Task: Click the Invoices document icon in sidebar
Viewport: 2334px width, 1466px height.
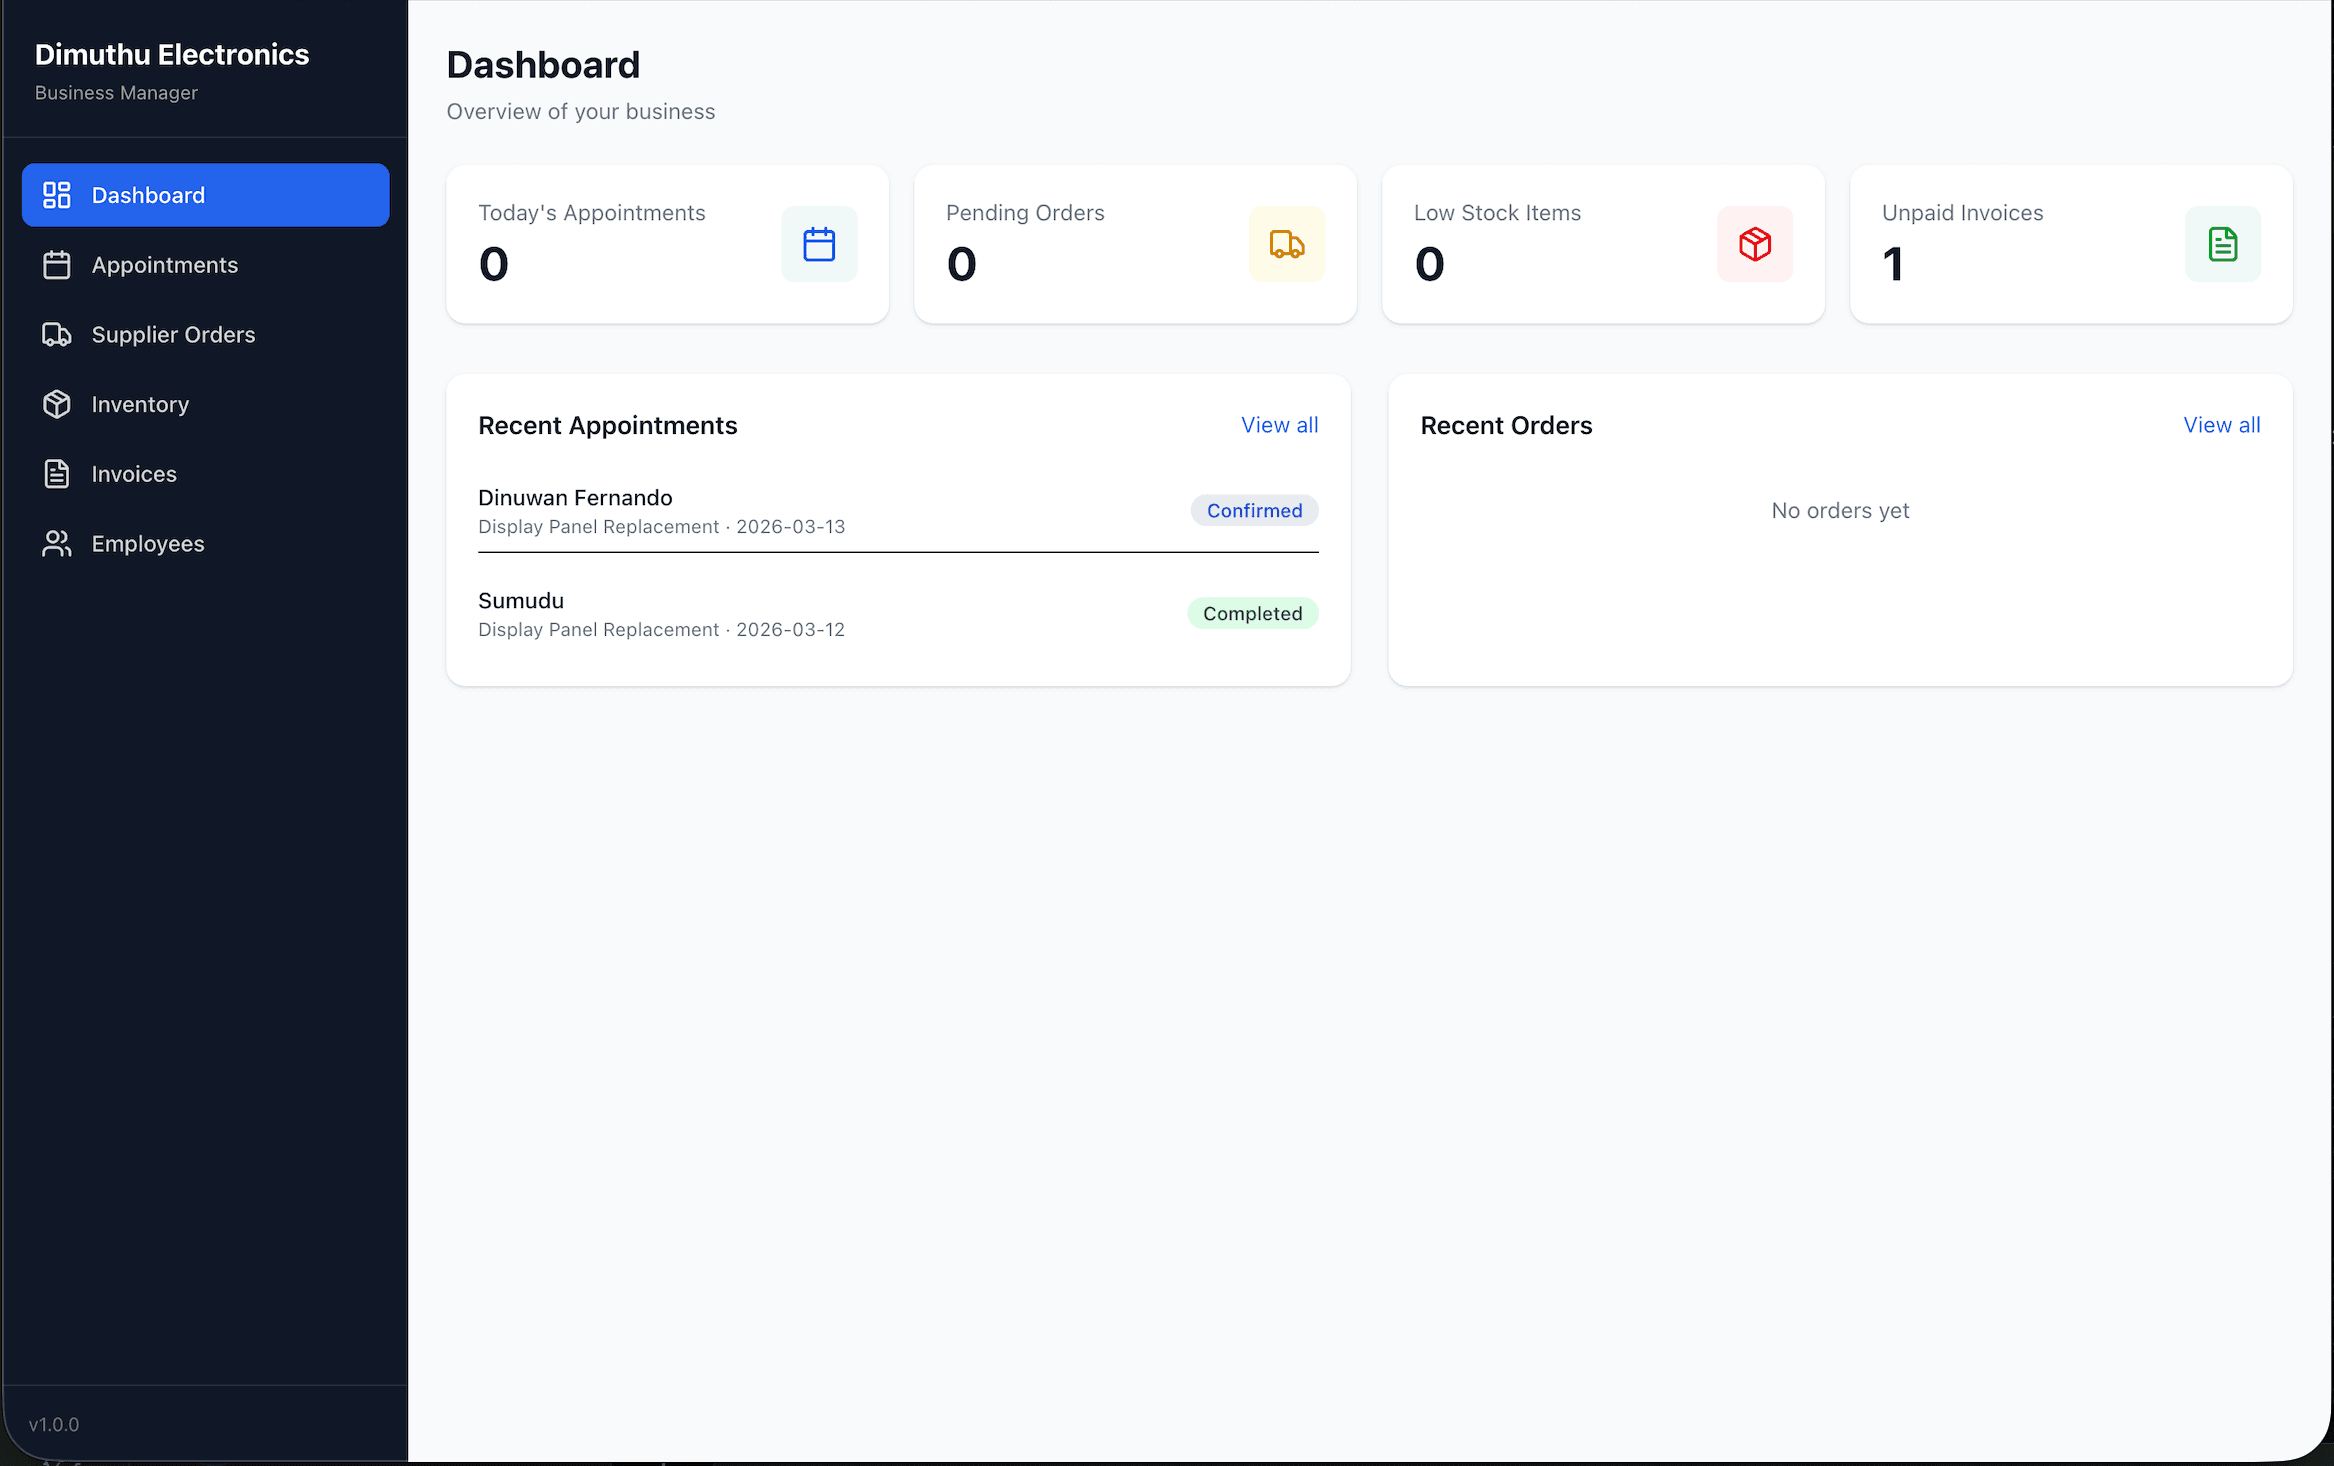Action: click(57, 473)
